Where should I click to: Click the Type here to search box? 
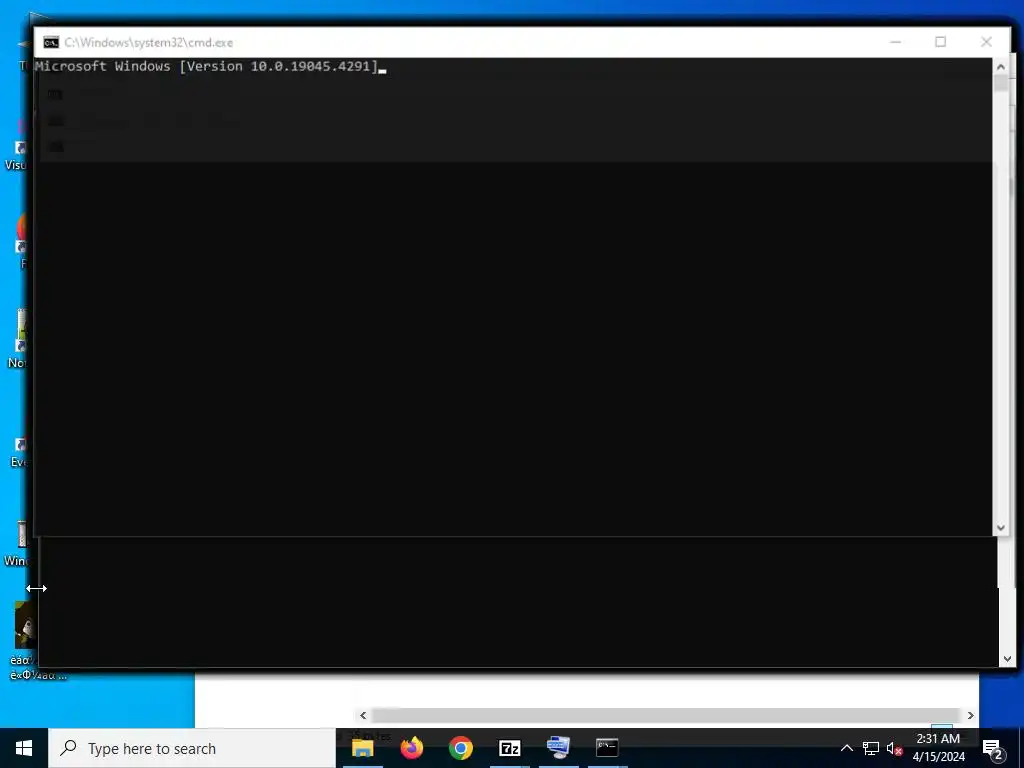pos(191,748)
